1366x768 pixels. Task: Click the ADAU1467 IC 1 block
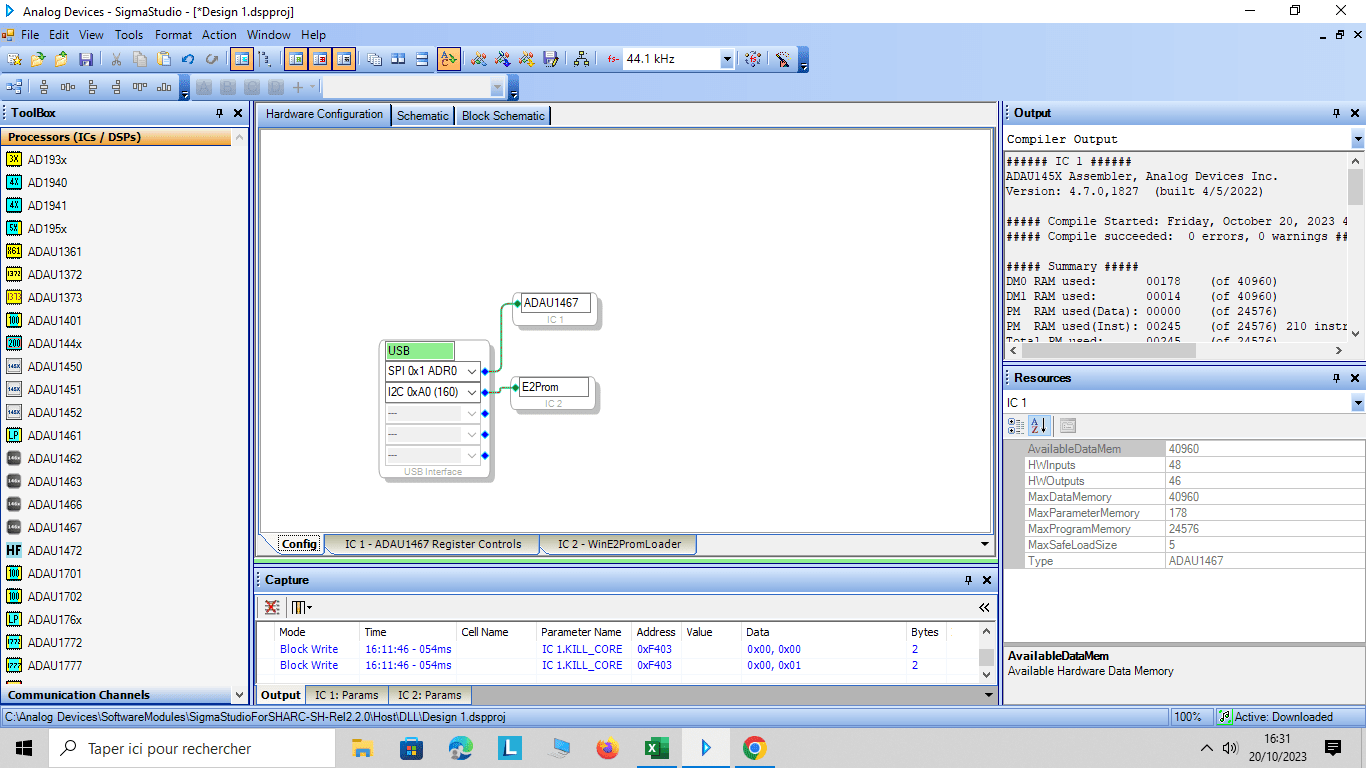click(556, 309)
